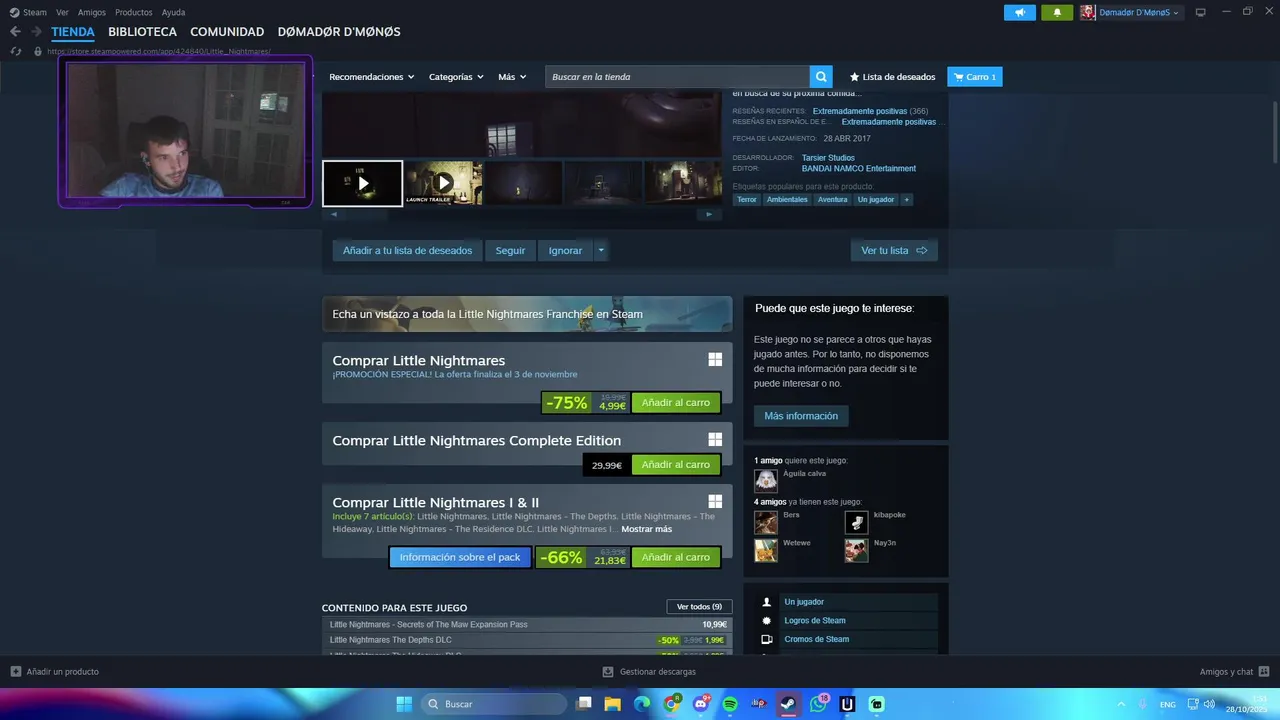Open Amigos y chat icon
This screenshot has width=1280, height=720.
1264,672
